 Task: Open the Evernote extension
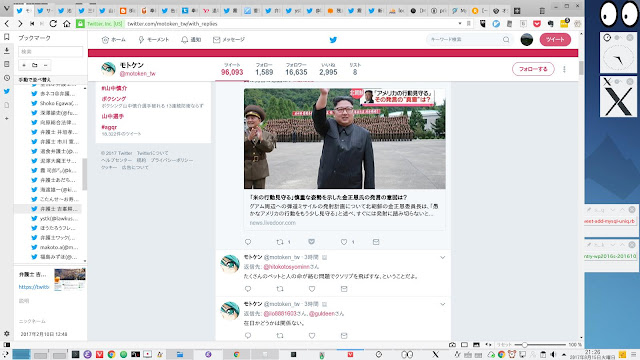pos(550,24)
